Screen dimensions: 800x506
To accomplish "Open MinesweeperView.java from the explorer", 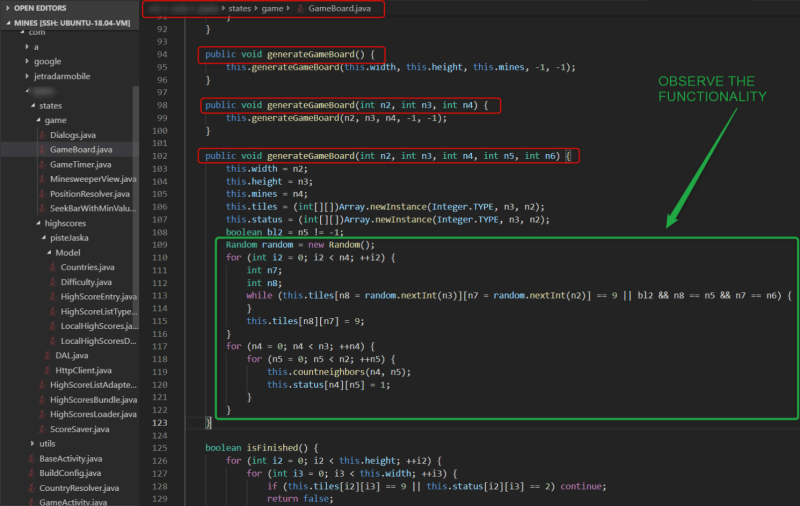I will (93, 179).
